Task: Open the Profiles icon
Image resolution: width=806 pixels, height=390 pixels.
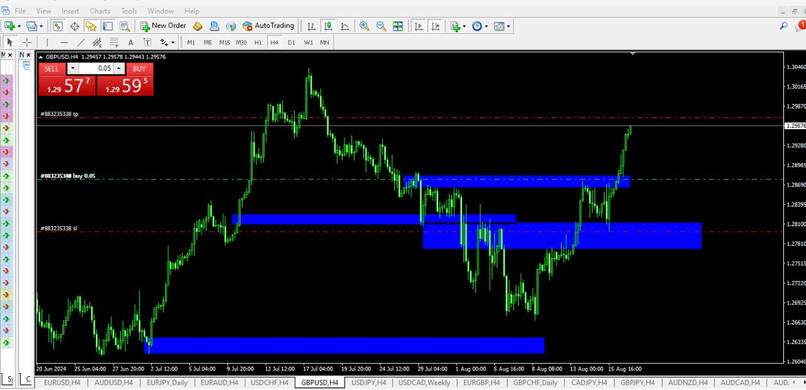Action: [x=32, y=26]
